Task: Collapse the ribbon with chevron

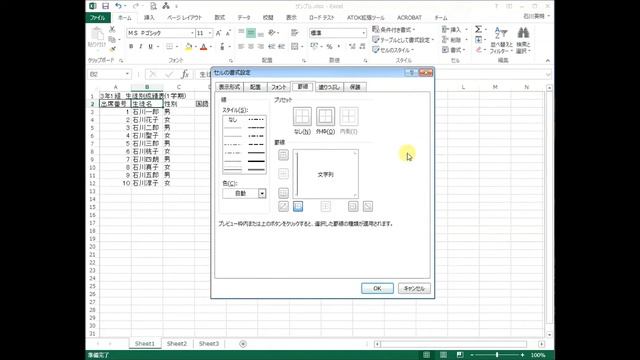Action: click(547, 60)
